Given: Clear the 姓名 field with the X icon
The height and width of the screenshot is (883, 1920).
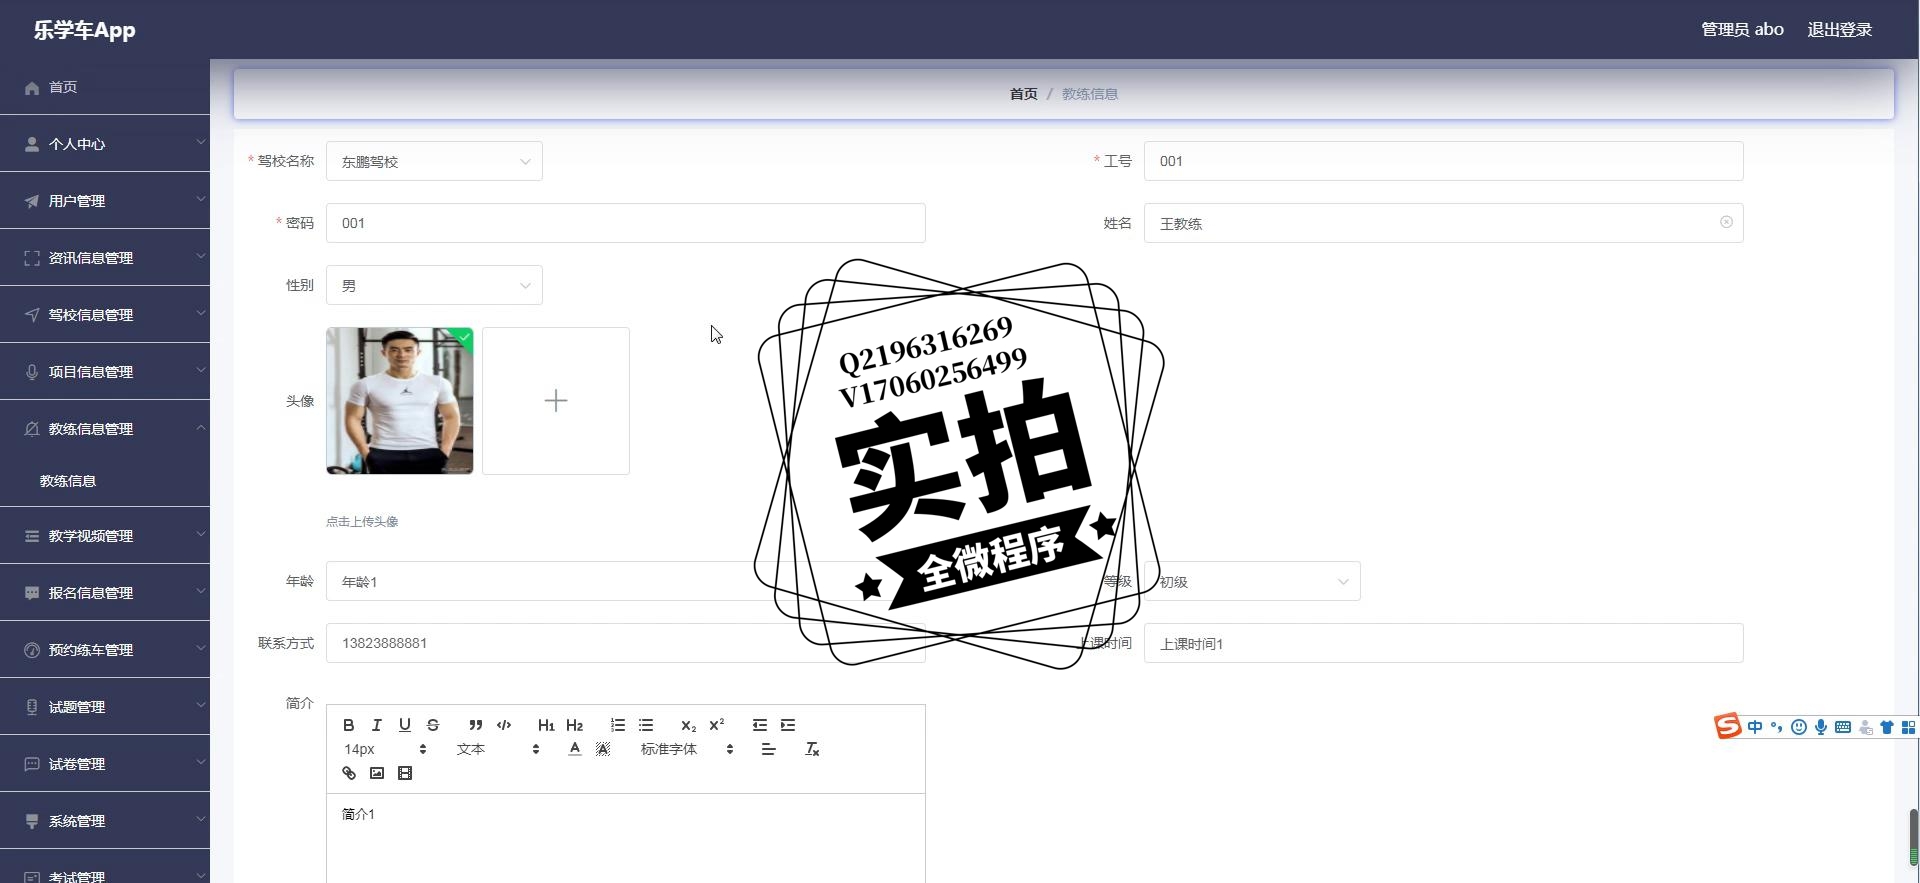Looking at the screenshot, I should click(x=1726, y=222).
